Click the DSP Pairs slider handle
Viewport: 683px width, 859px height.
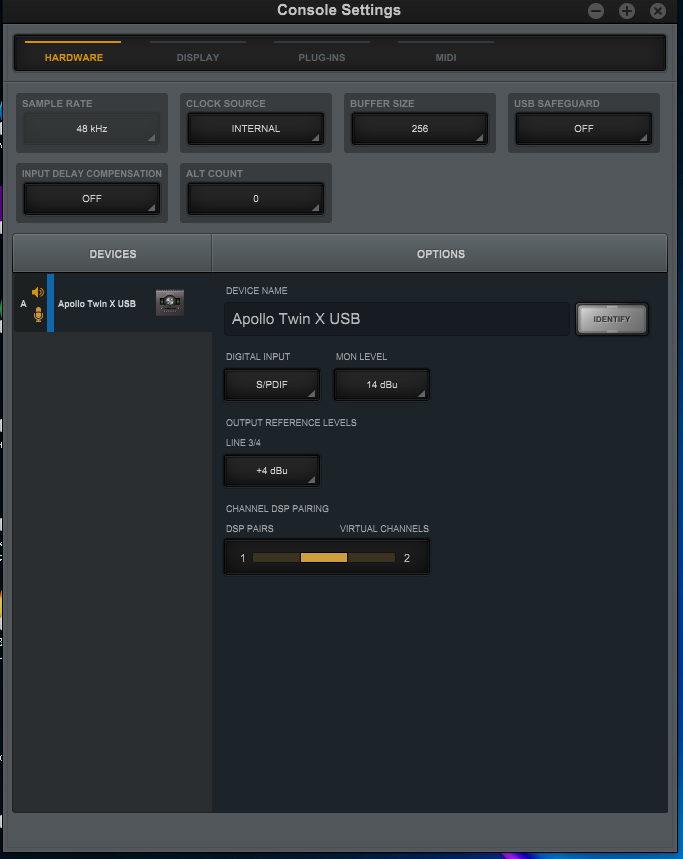(324, 558)
